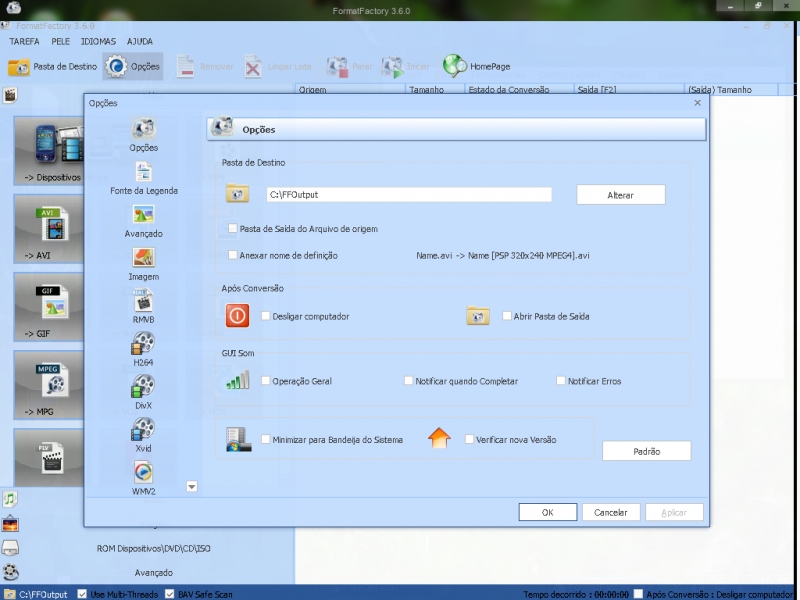The width and height of the screenshot is (800, 600).
Task: Check Notificar Erros option
Action: 561,381
